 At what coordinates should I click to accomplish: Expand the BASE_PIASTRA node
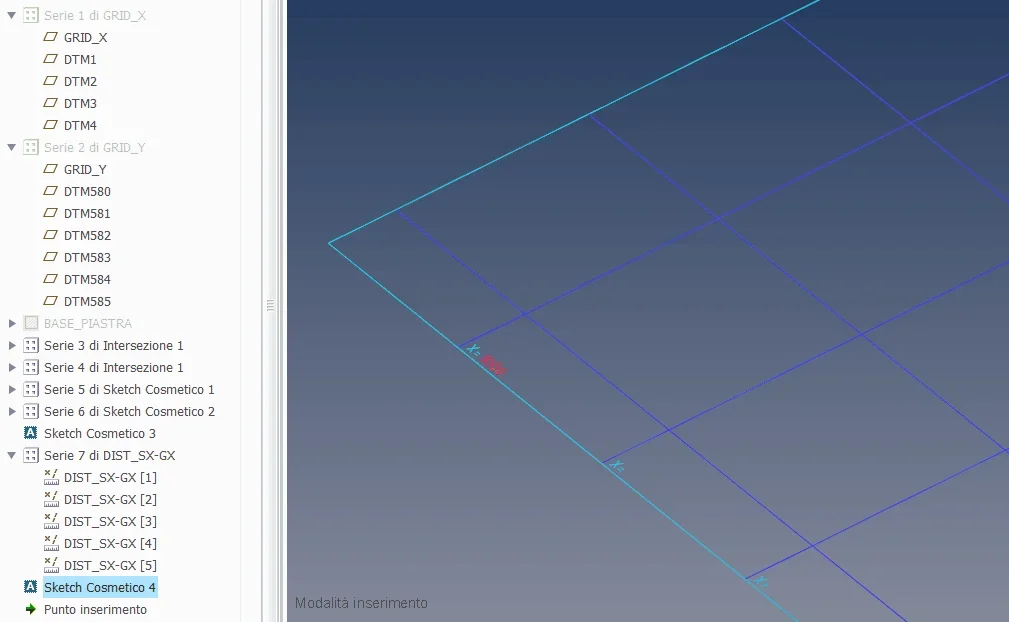pos(12,323)
